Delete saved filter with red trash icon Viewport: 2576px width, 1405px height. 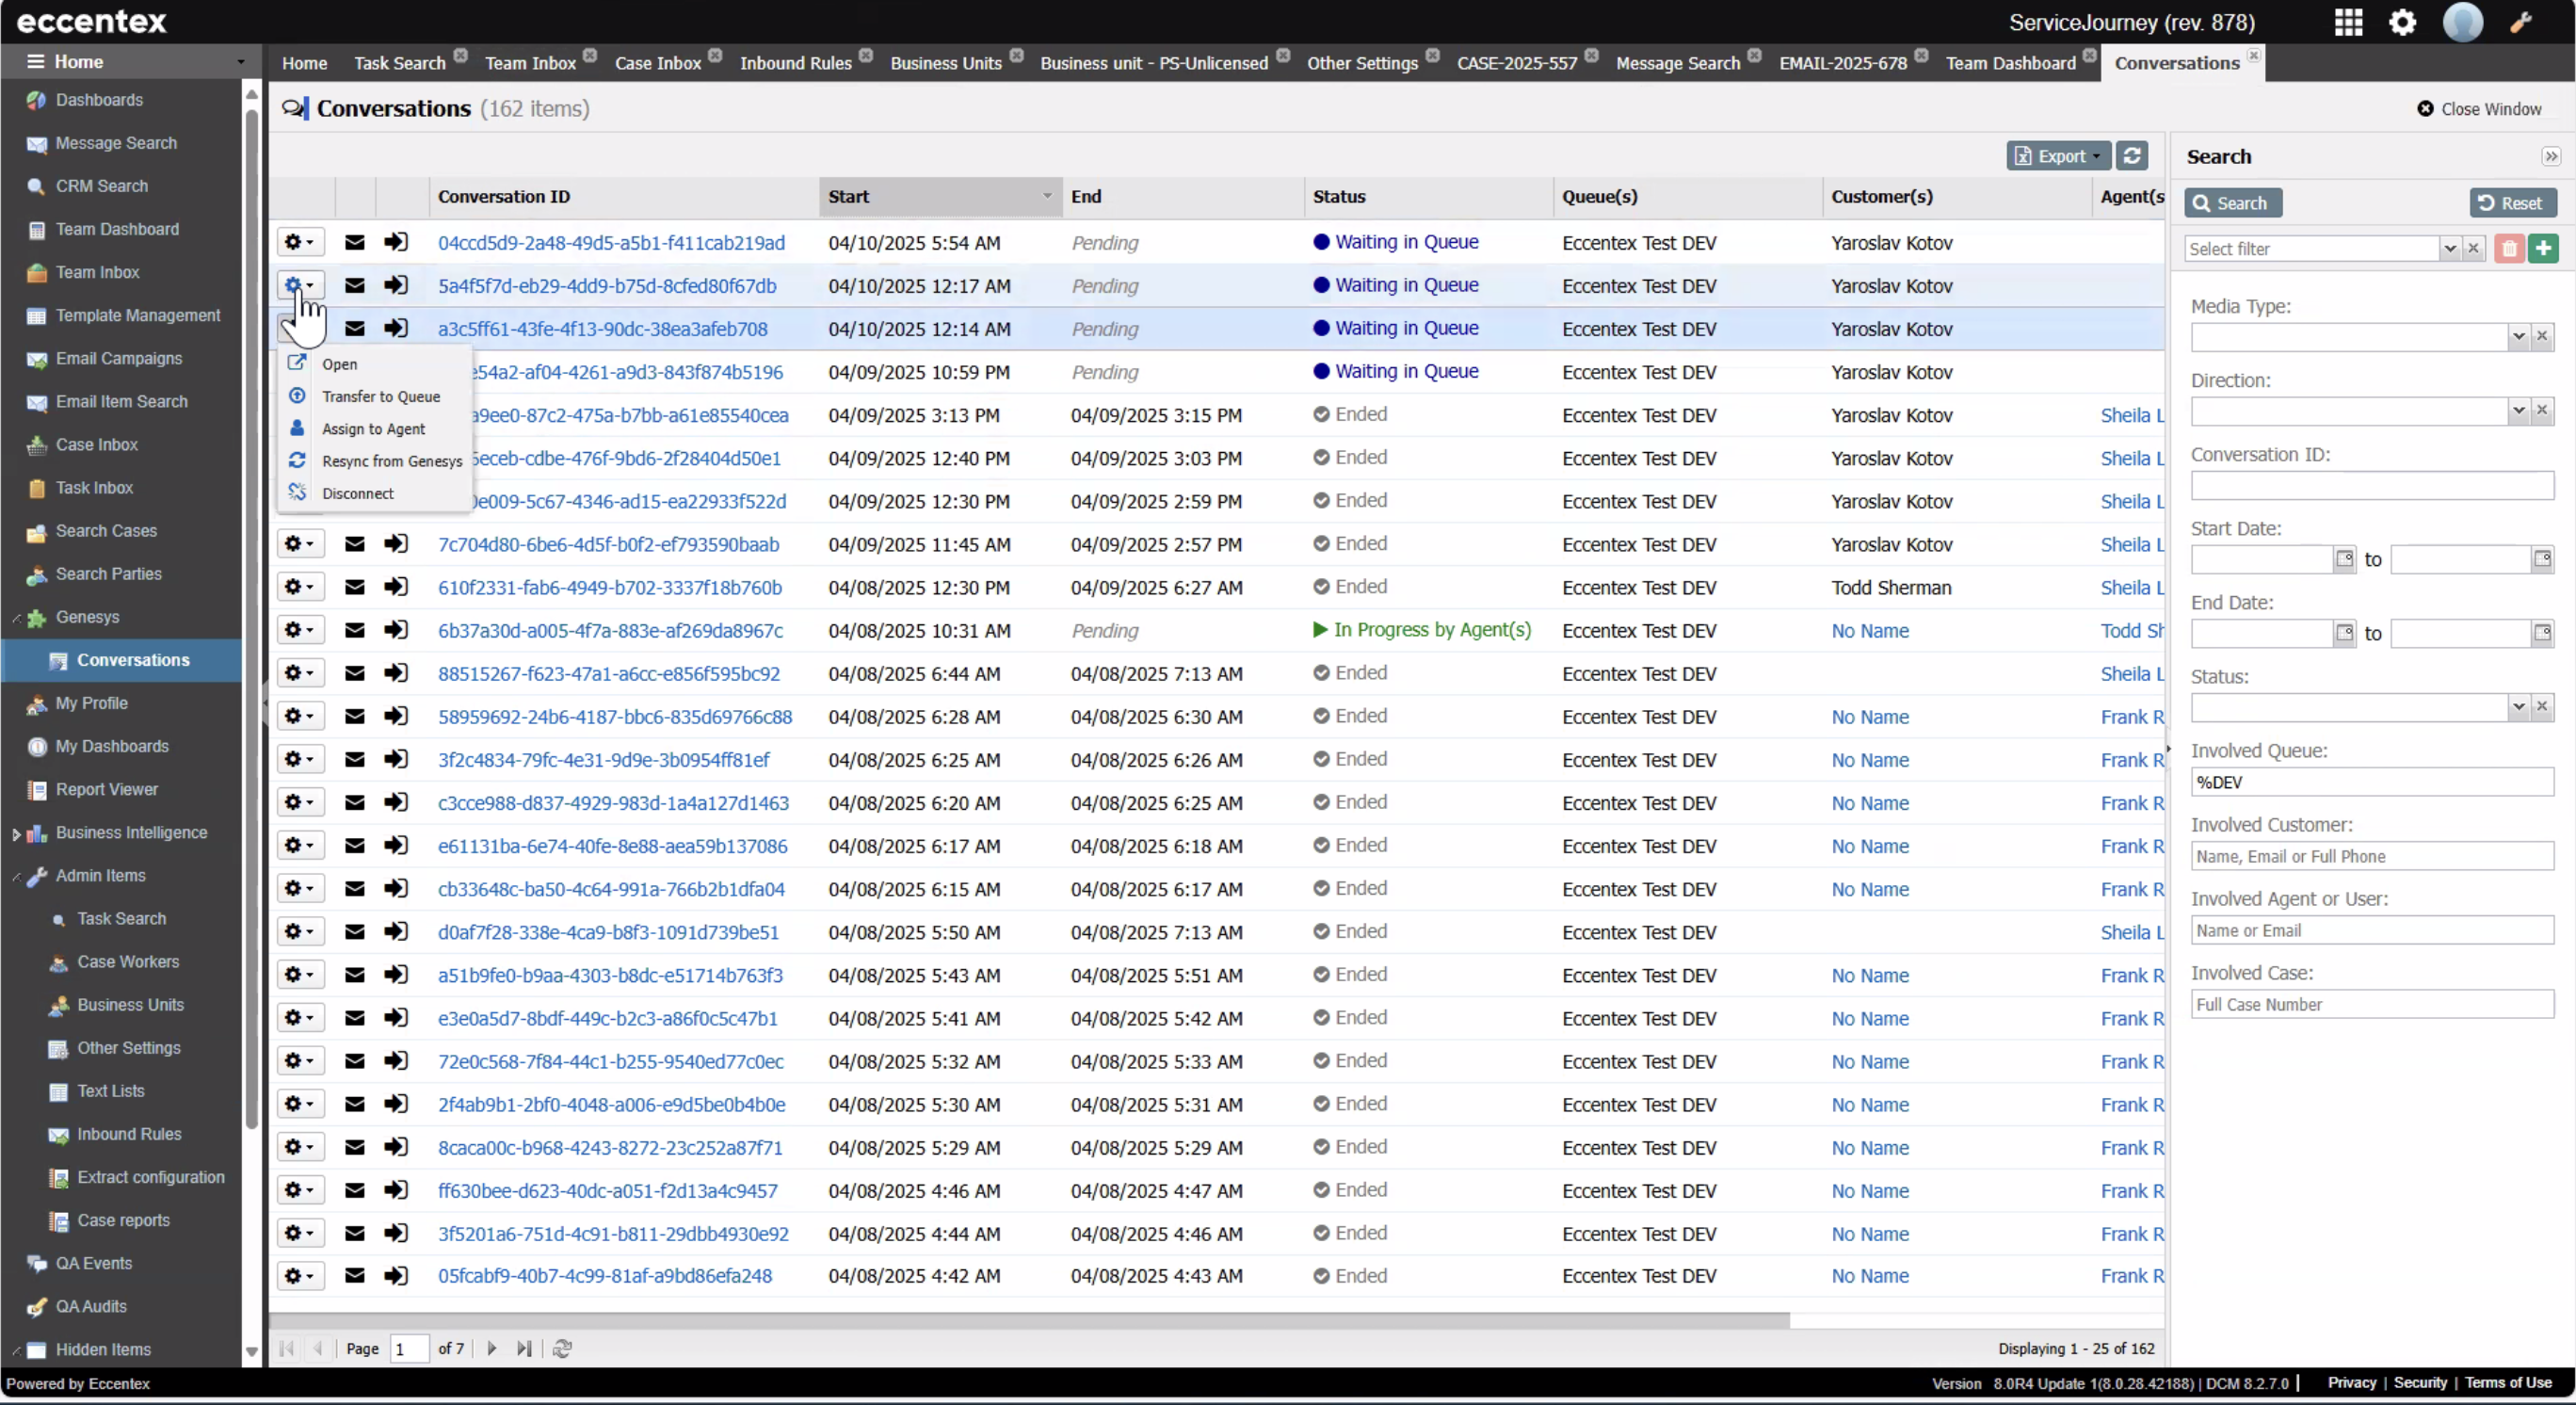(x=2509, y=249)
